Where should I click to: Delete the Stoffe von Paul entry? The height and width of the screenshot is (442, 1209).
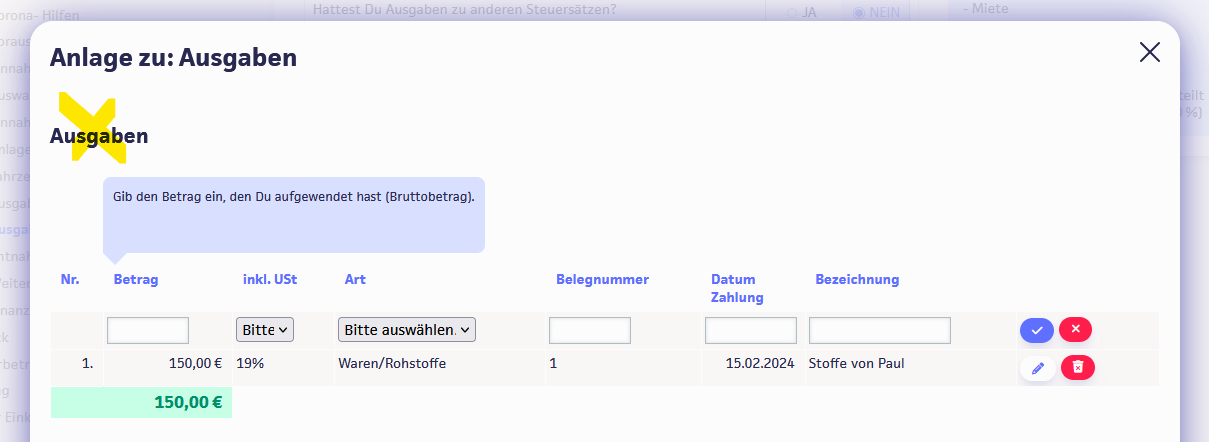pyautogui.click(x=1077, y=368)
